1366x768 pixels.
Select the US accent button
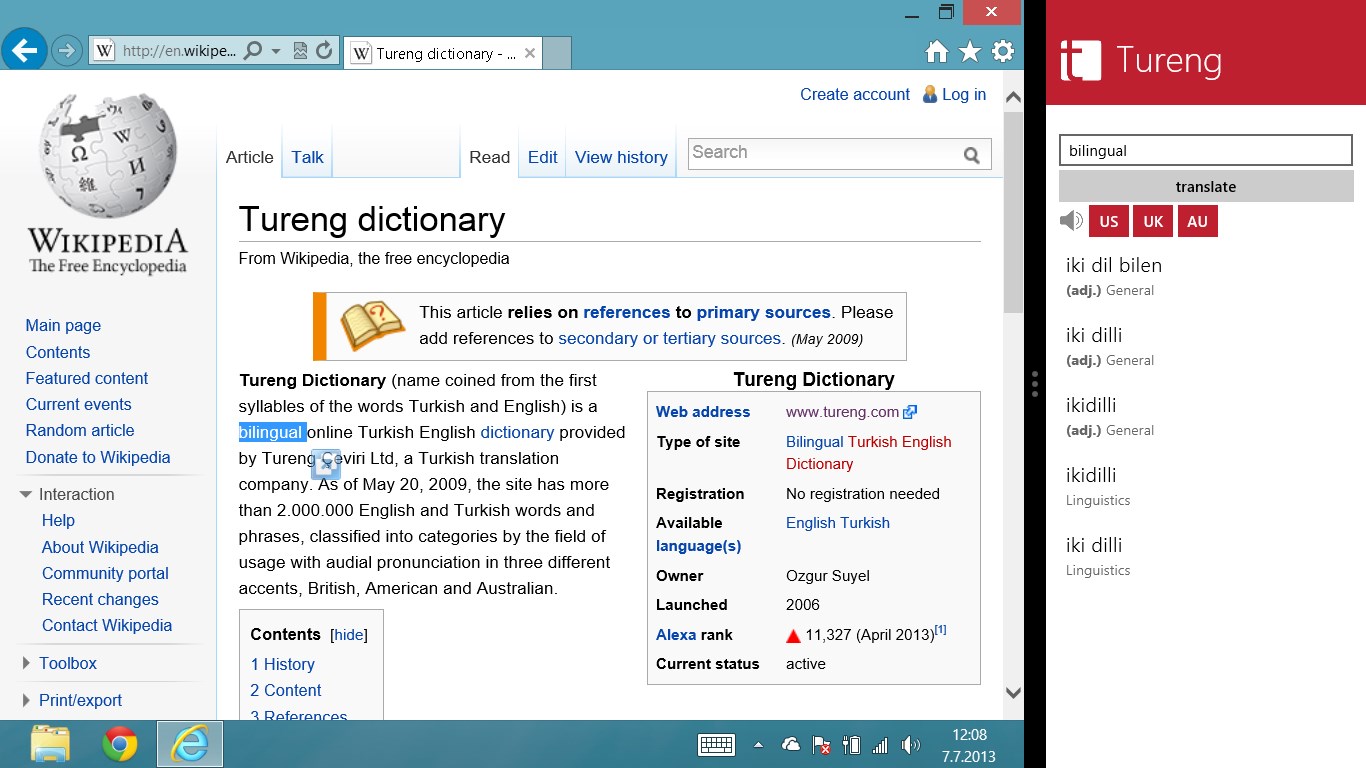[1109, 221]
